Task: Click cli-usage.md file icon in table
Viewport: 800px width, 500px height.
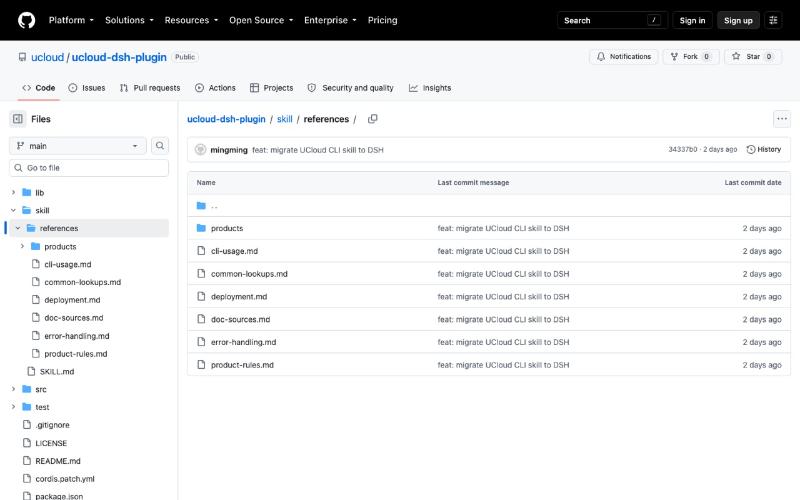Action: (x=201, y=251)
